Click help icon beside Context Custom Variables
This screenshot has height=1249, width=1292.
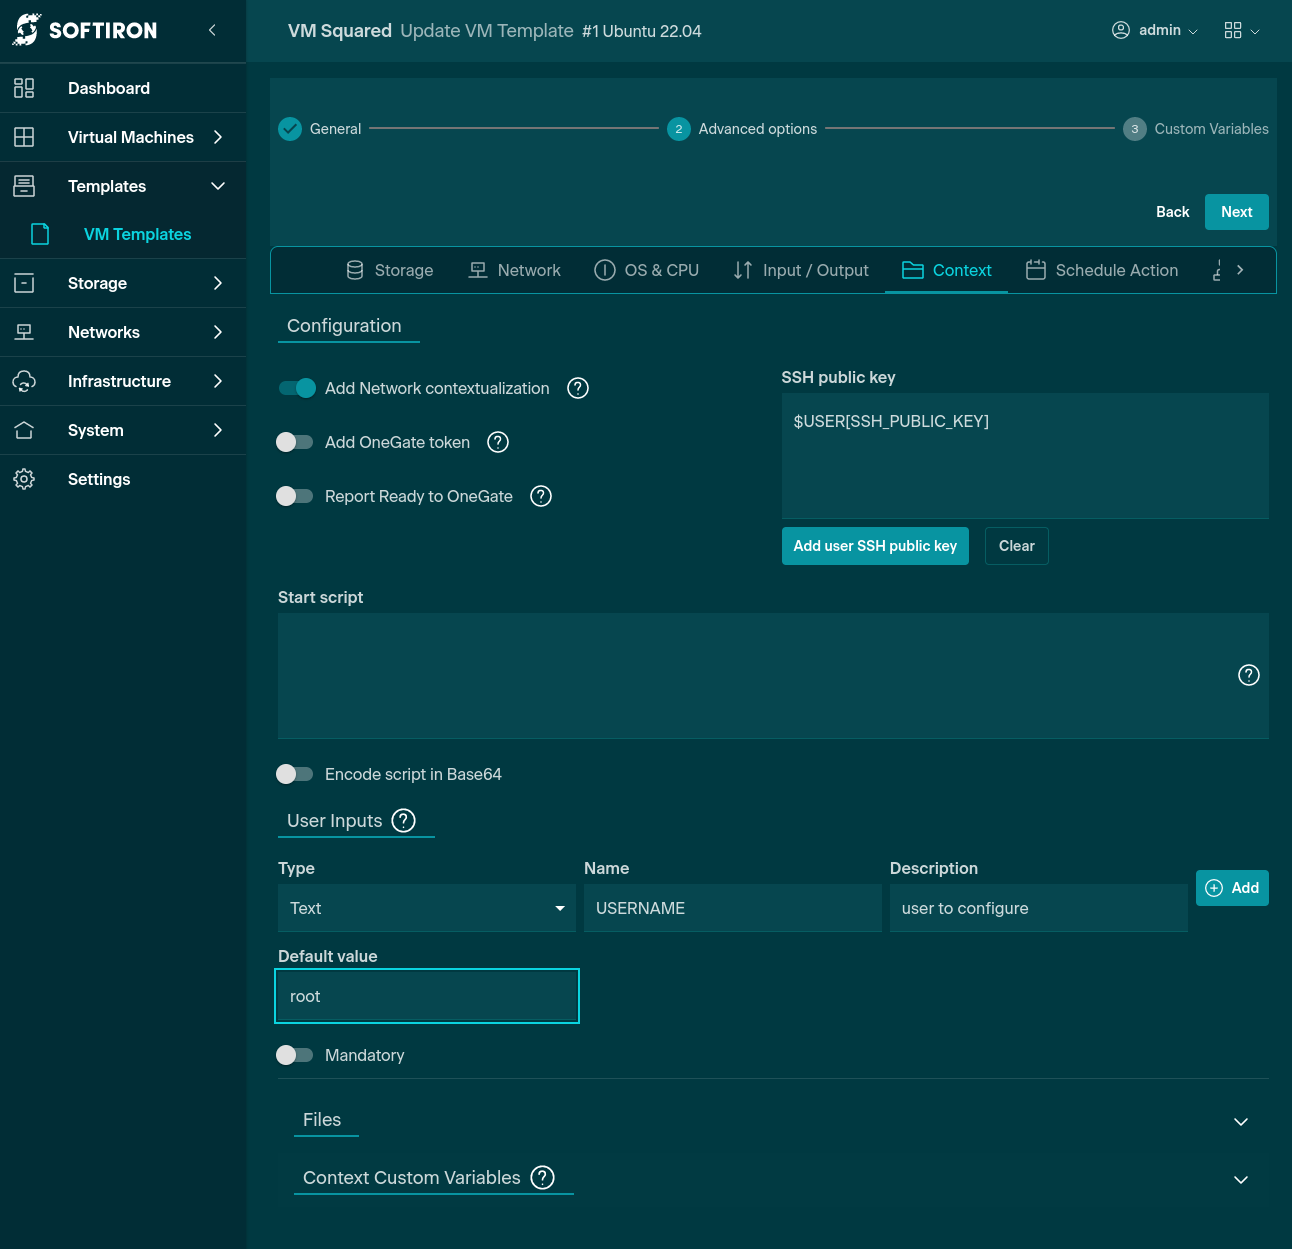542,1178
